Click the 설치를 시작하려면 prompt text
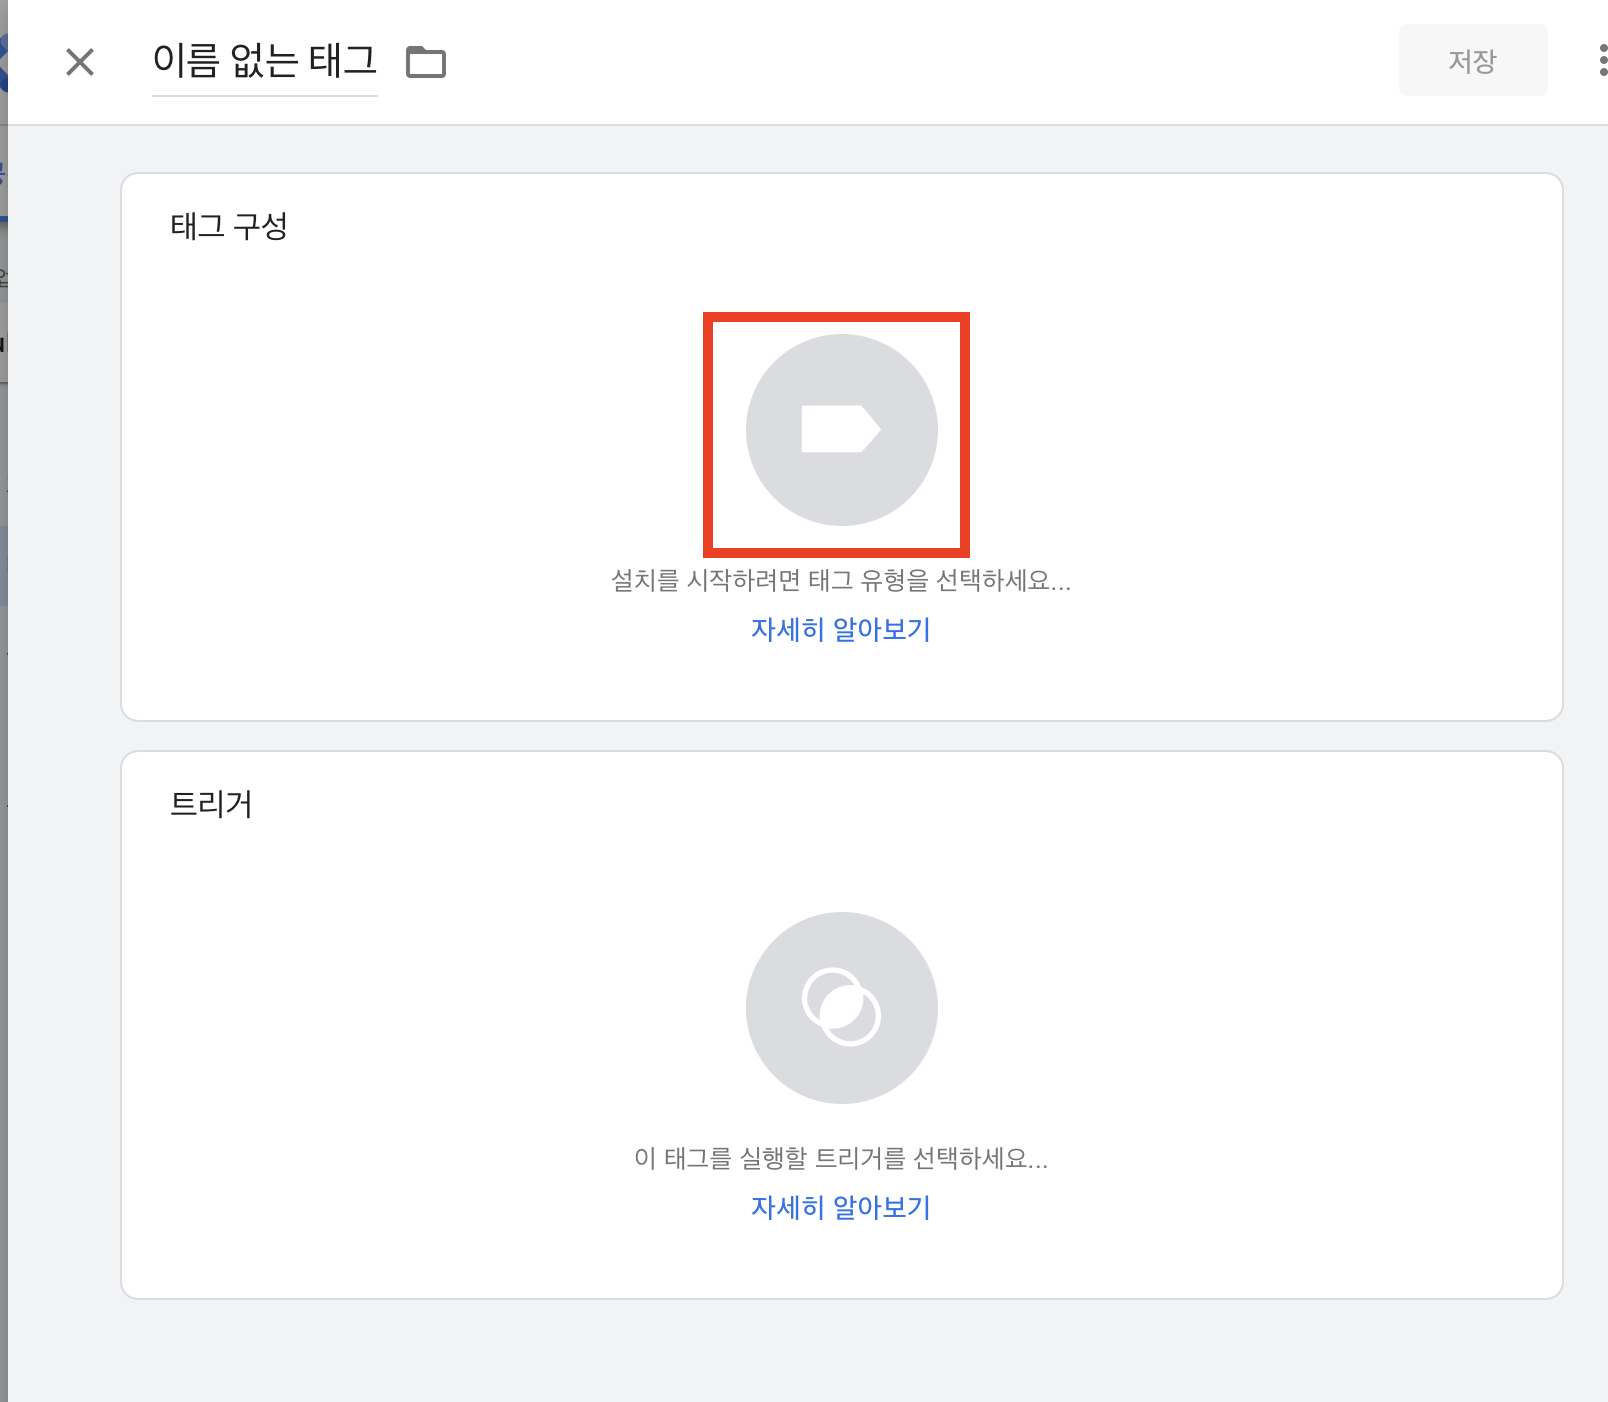1608x1402 pixels. click(x=840, y=582)
